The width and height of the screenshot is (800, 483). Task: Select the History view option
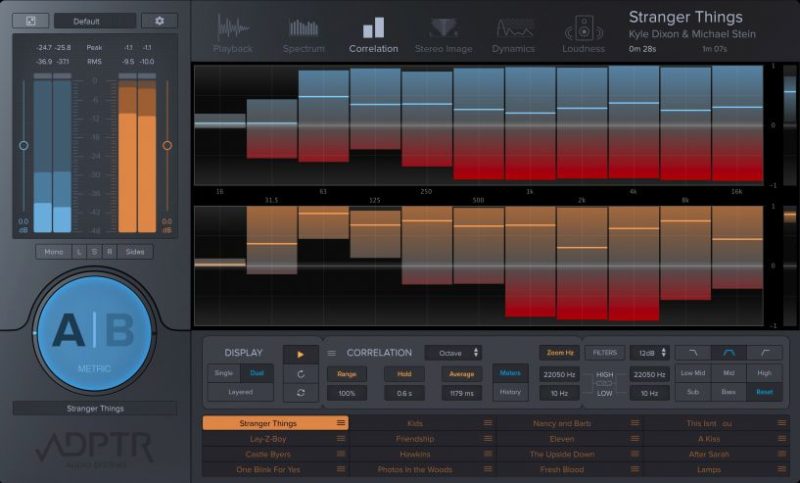coord(510,392)
